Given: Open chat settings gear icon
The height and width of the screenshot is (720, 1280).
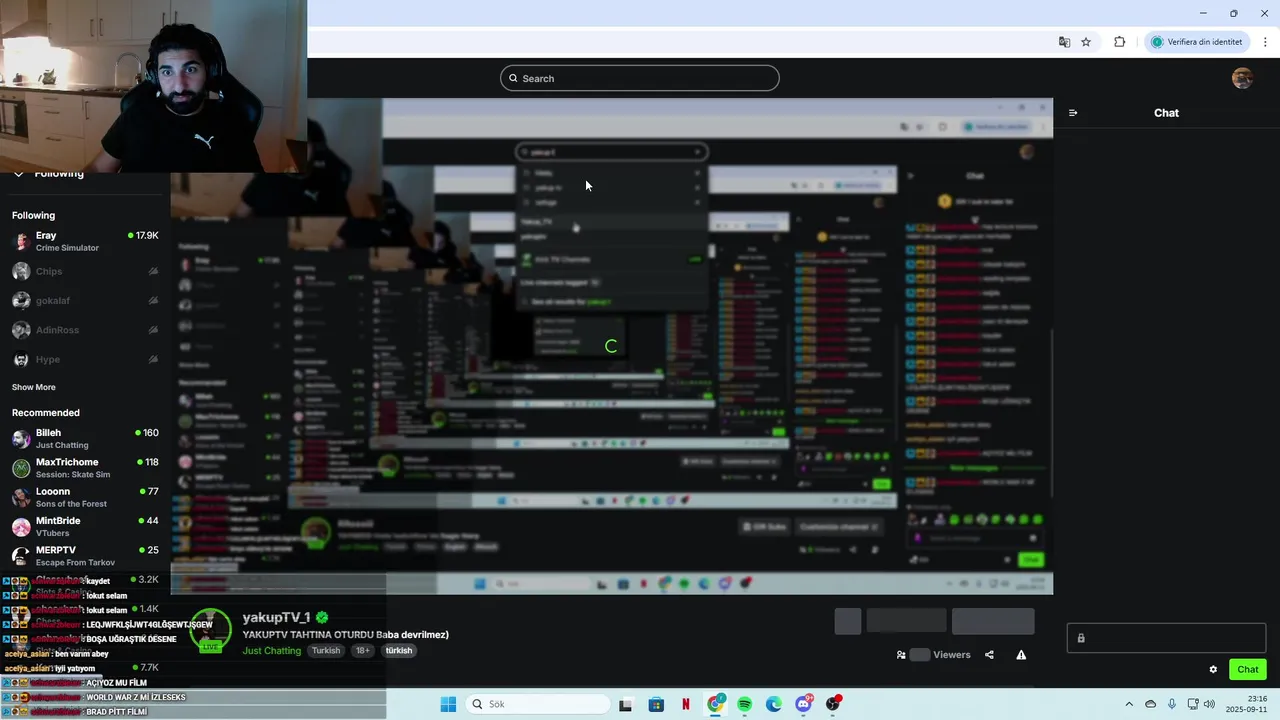Looking at the screenshot, I should click(x=1213, y=670).
